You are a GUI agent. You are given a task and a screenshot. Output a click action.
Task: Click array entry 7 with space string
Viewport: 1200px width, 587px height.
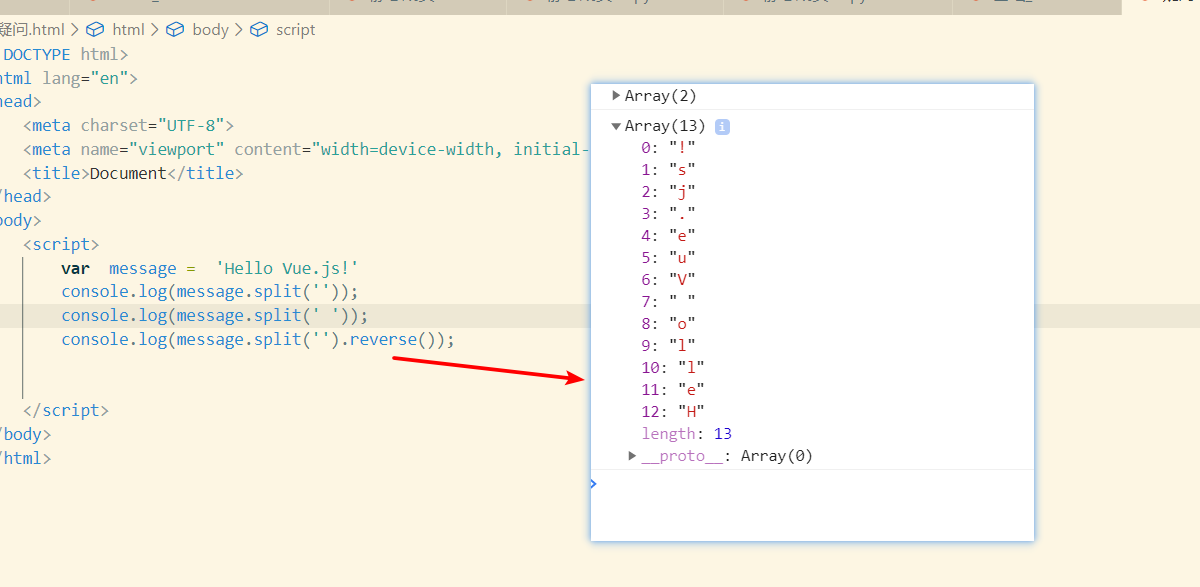(x=668, y=302)
